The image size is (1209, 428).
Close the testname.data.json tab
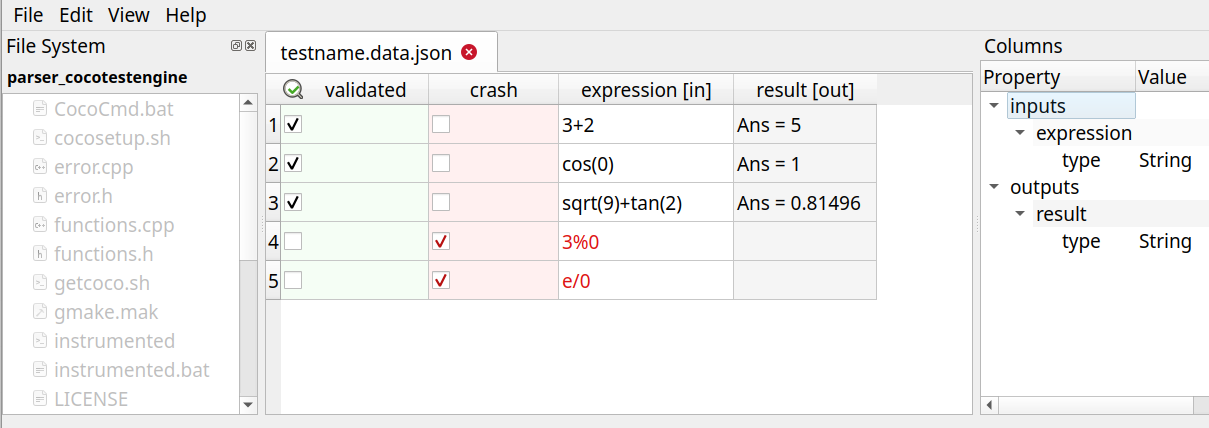click(469, 52)
